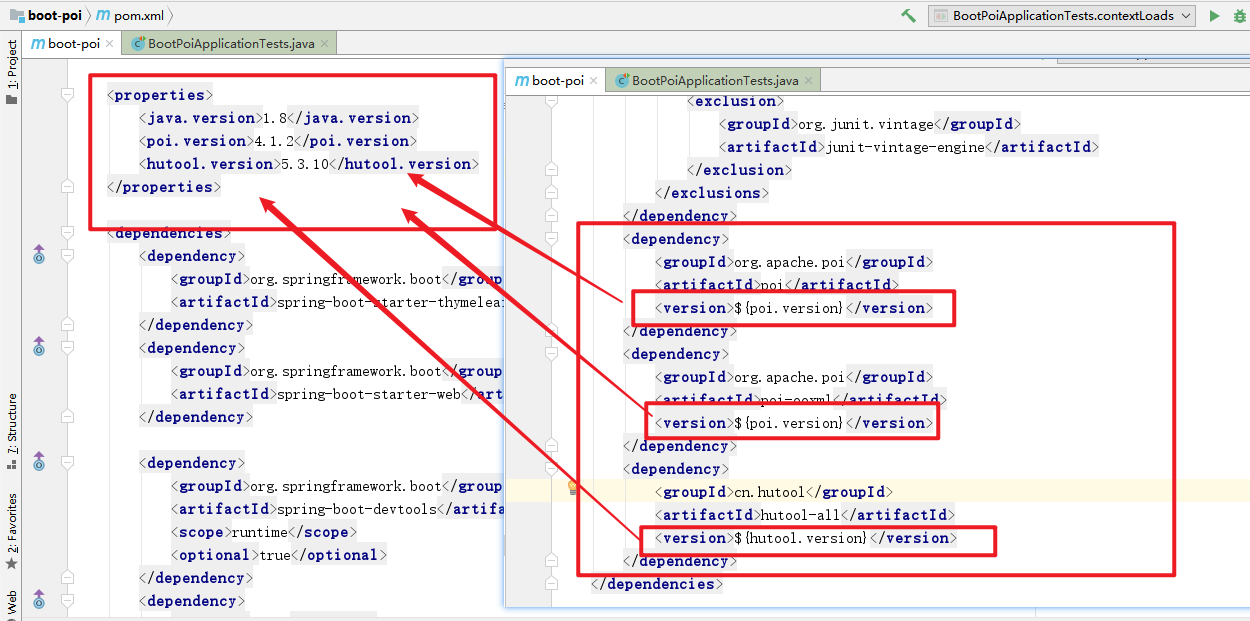The height and width of the screenshot is (621, 1250).
Task: Click the yellow lightbulb intention icon near cn.hutool
Action: click(x=572, y=488)
